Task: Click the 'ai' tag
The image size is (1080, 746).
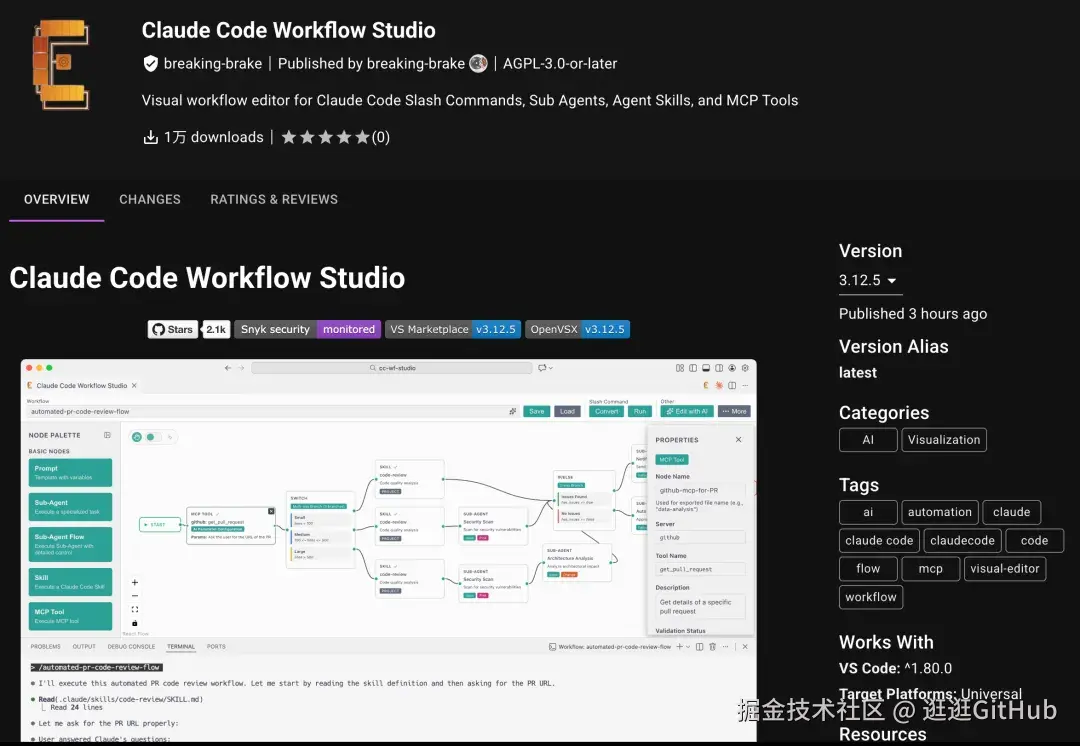Action: (x=868, y=512)
